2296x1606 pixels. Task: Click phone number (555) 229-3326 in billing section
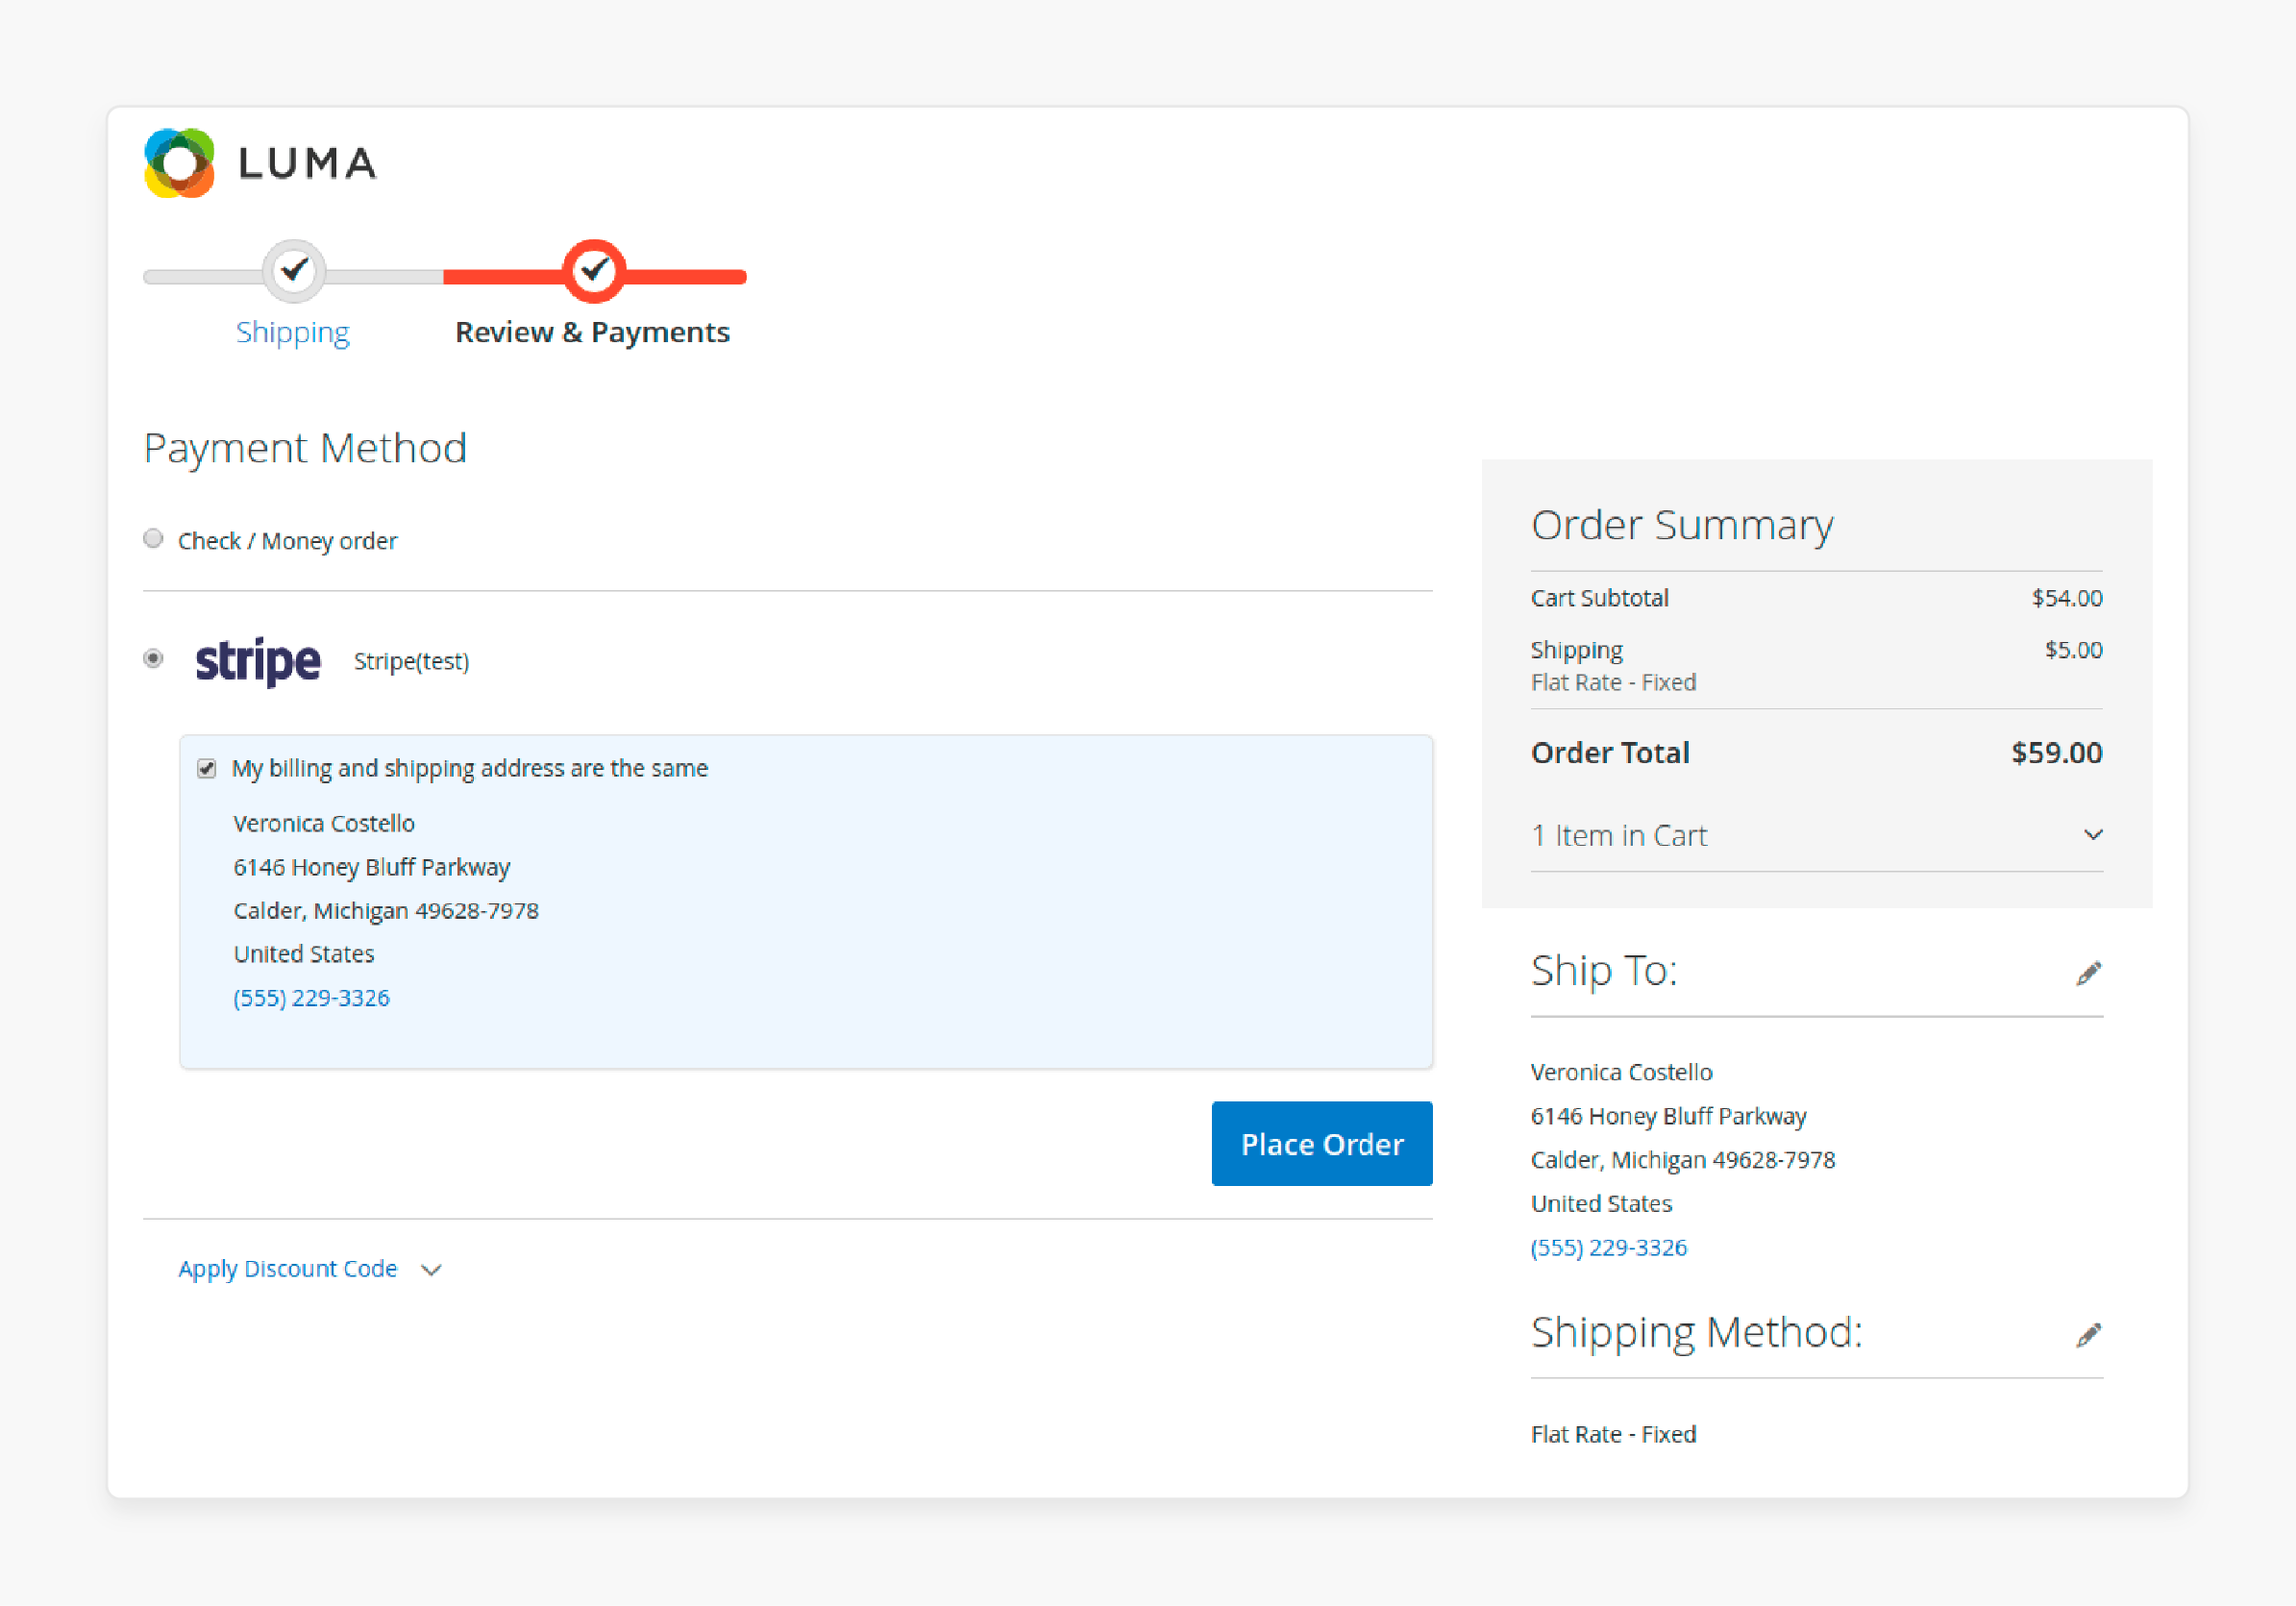pyautogui.click(x=310, y=997)
